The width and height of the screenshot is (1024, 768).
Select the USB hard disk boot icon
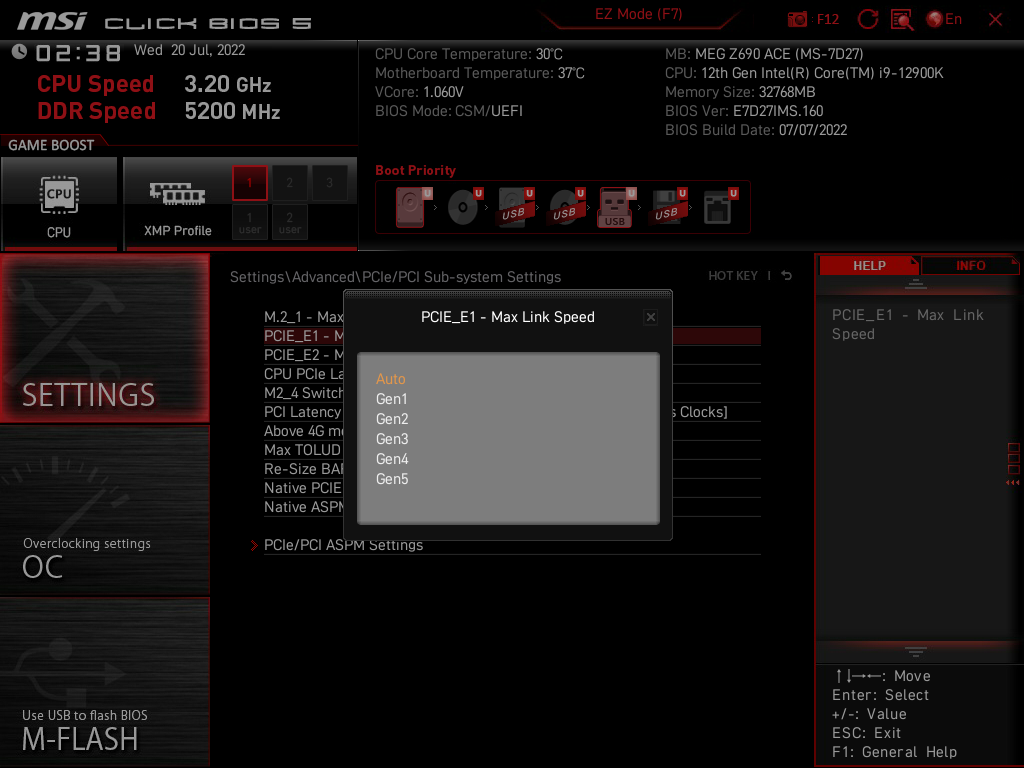pyautogui.click(x=515, y=207)
